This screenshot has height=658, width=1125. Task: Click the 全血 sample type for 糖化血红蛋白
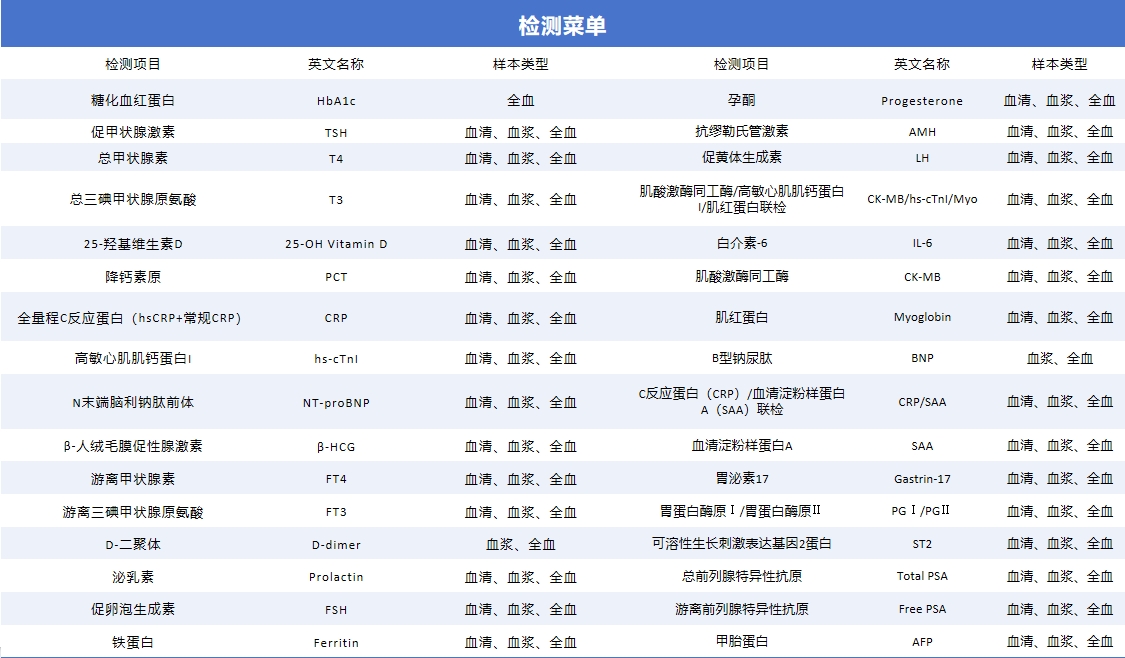pos(520,100)
